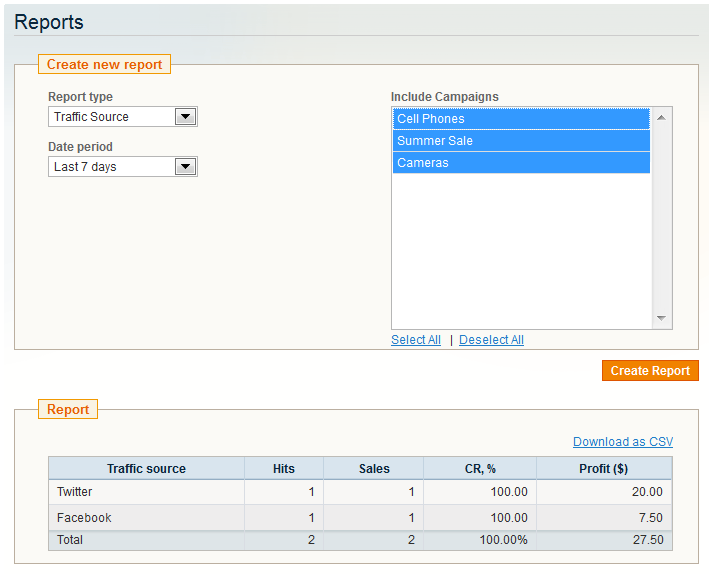714x574 pixels.
Task: Click the campaigns list scroll up arrow
Action: (x=662, y=118)
